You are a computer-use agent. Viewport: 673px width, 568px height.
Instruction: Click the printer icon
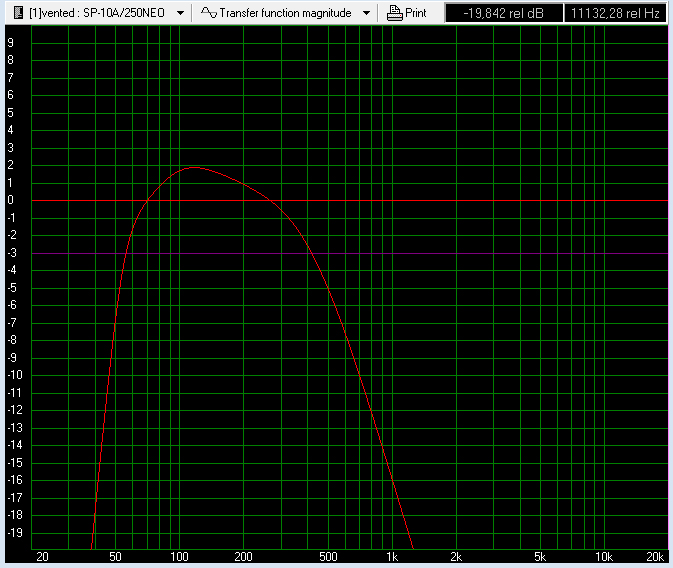pos(394,13)
